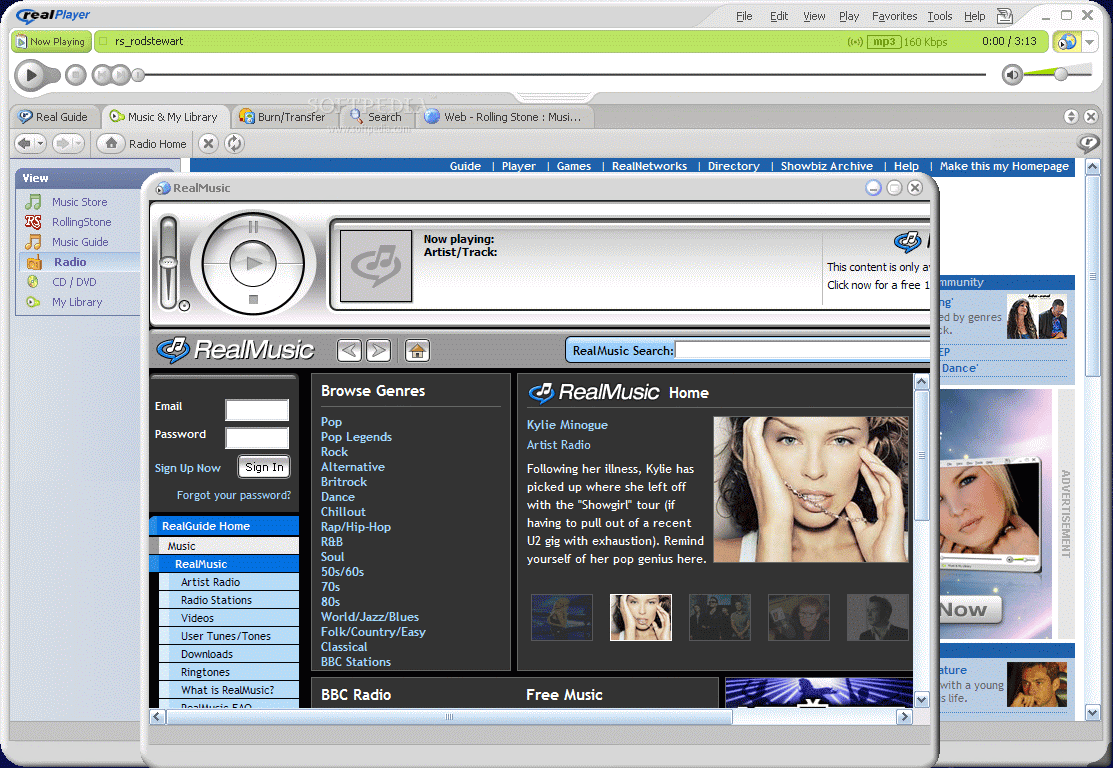Click the Email input field
This screenshot has height=768, width=1113.
tap(257, 410)
